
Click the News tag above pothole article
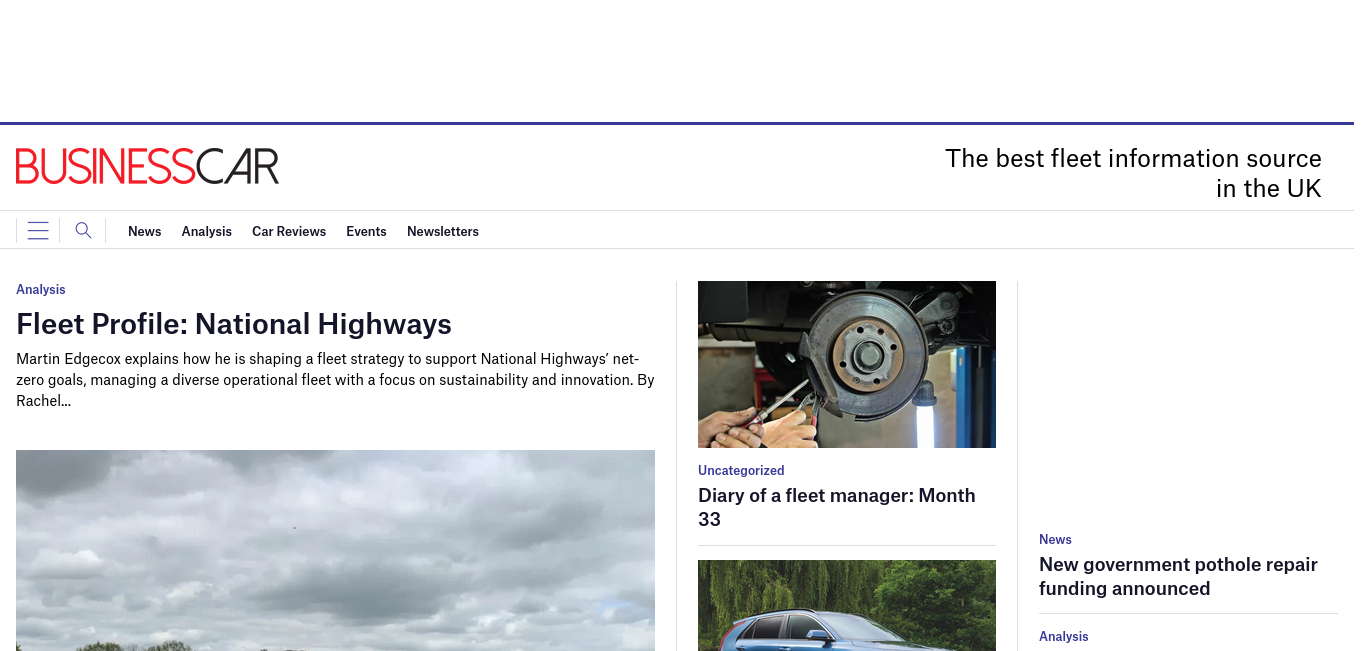[x=1055, y=539]
